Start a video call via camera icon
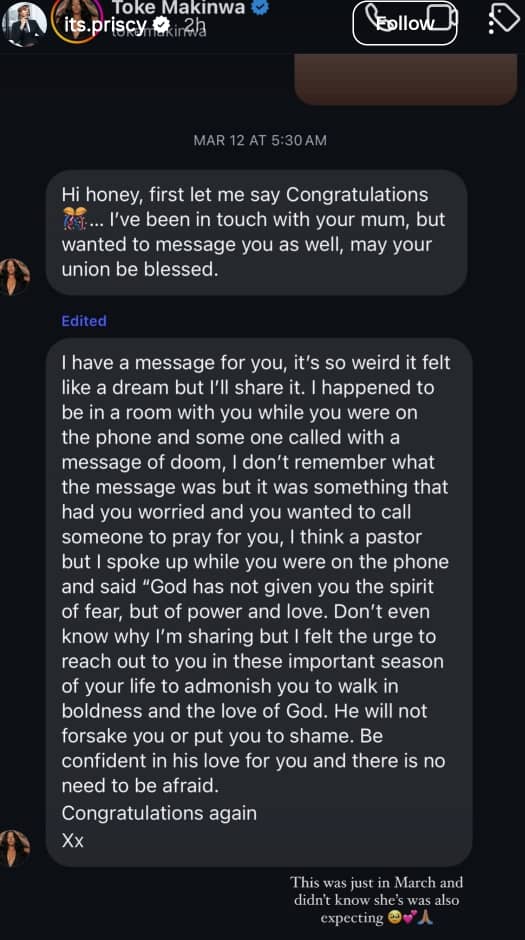 click(x=443, y=18)
